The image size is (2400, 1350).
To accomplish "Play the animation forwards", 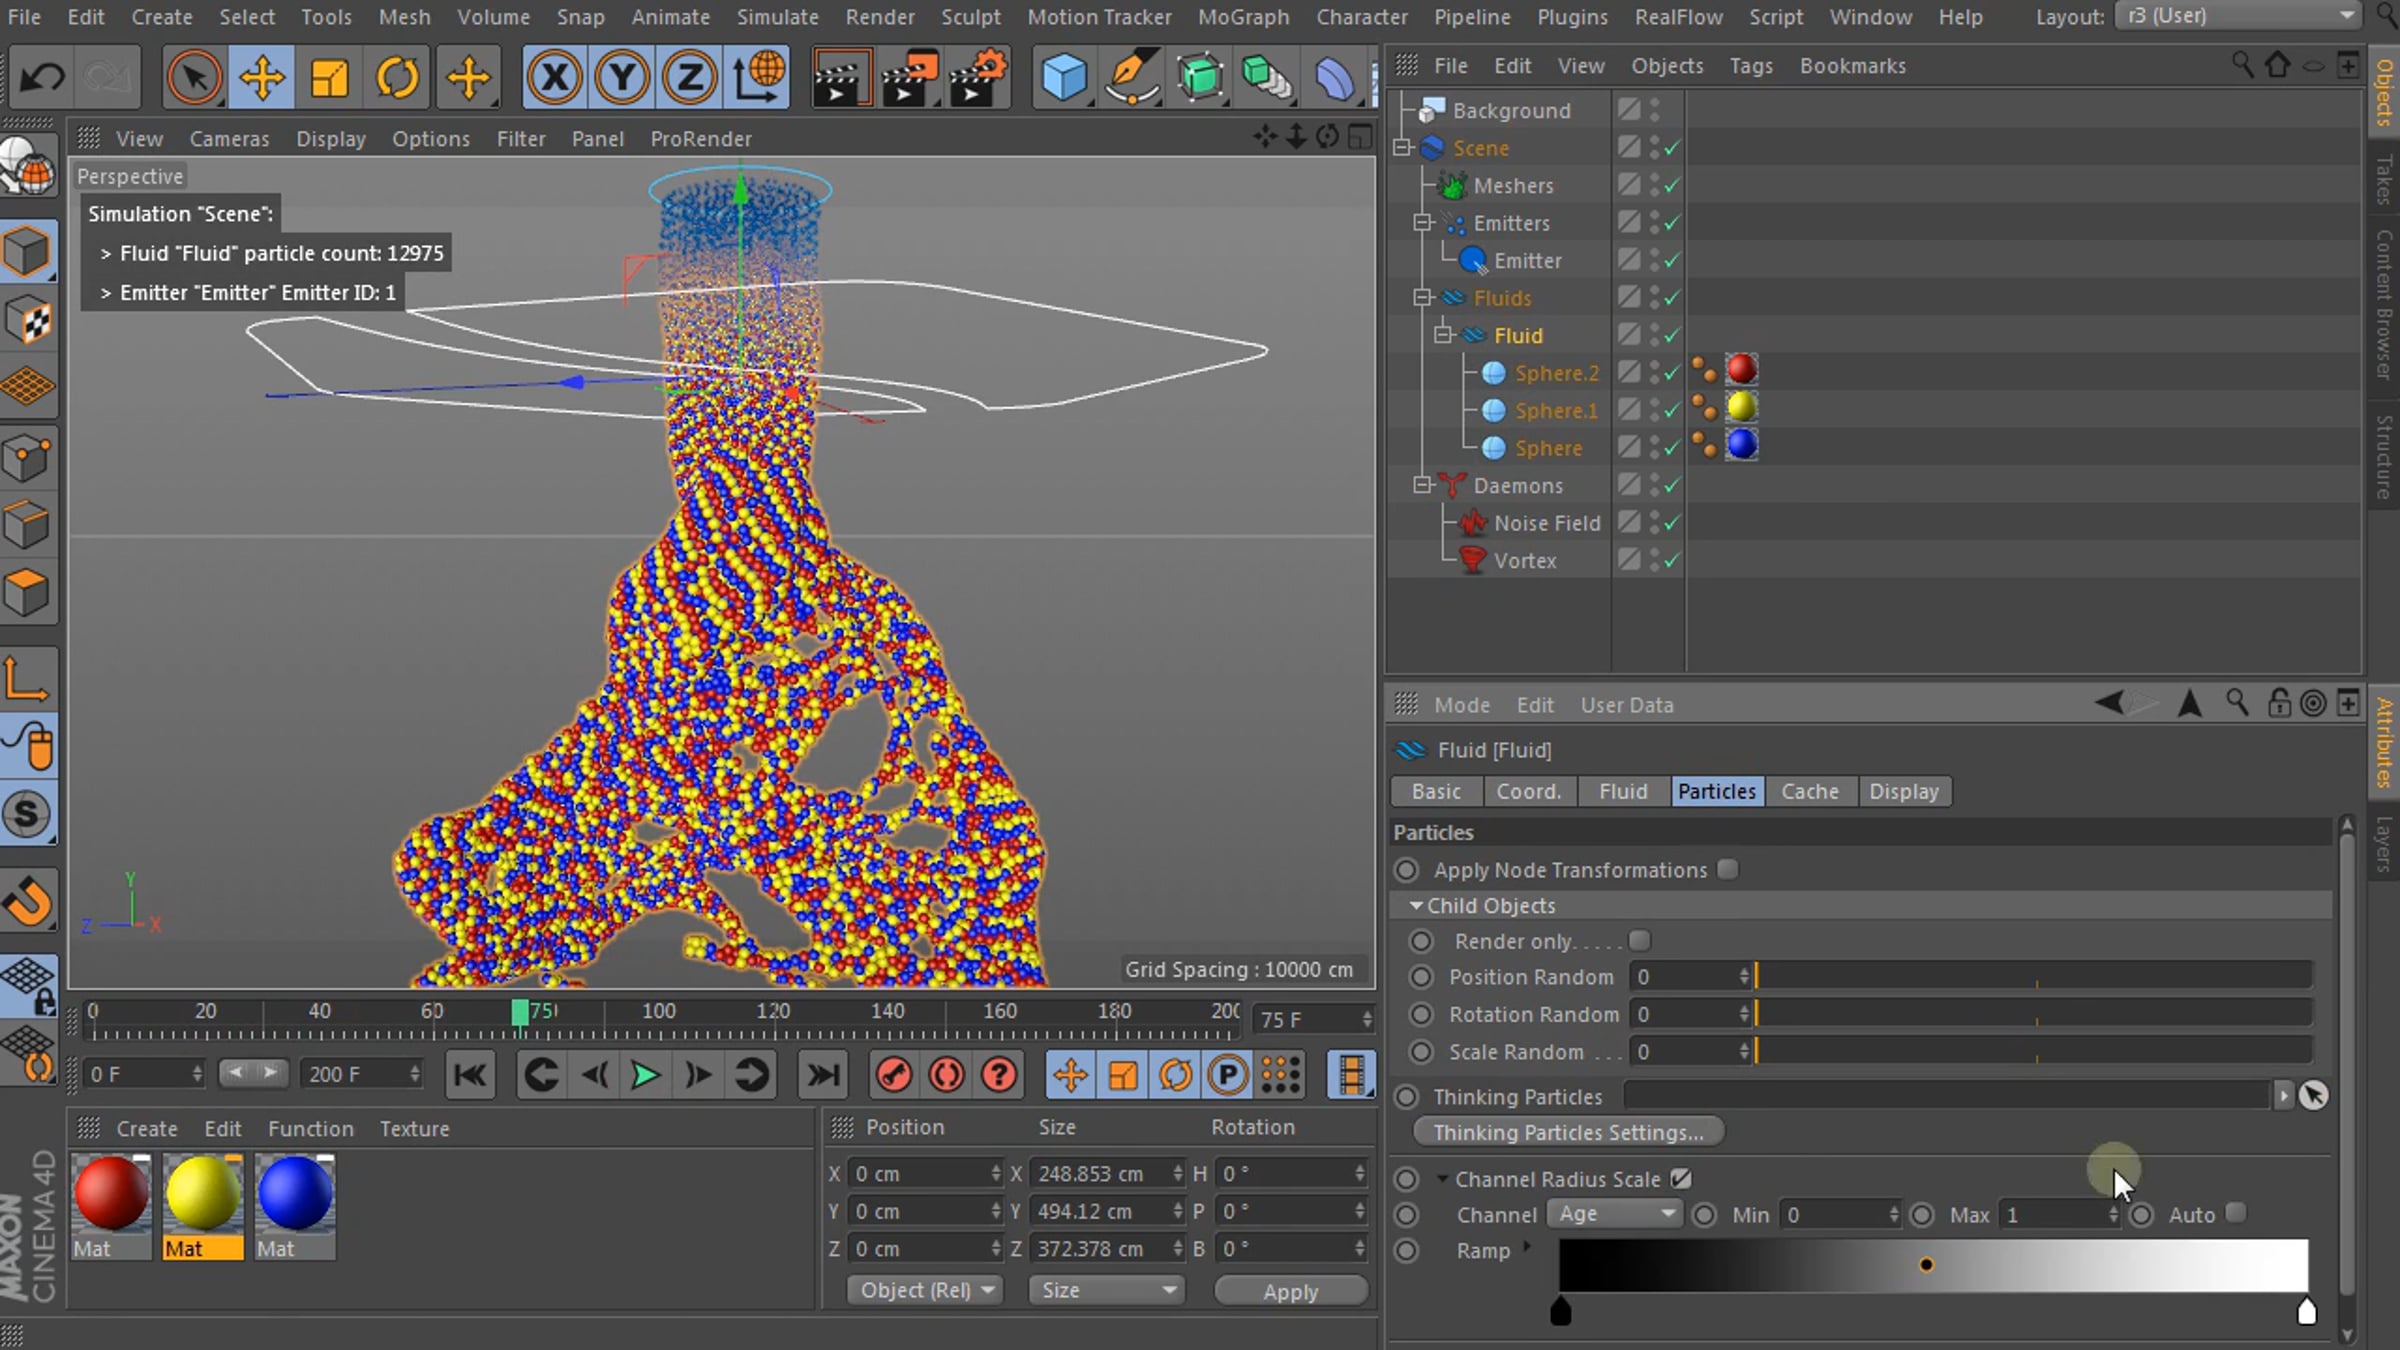I will [x=645, y=1076].
